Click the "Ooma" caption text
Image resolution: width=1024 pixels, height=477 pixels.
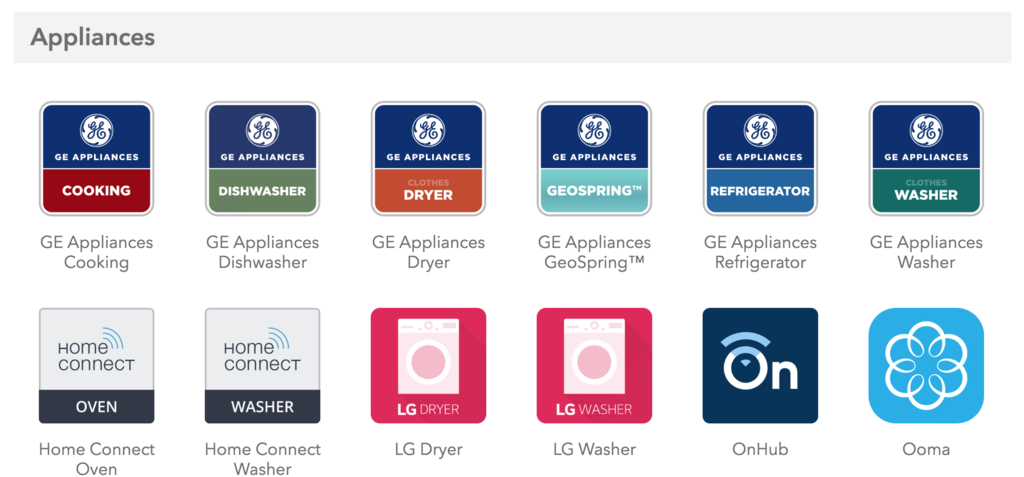[926, 450]
